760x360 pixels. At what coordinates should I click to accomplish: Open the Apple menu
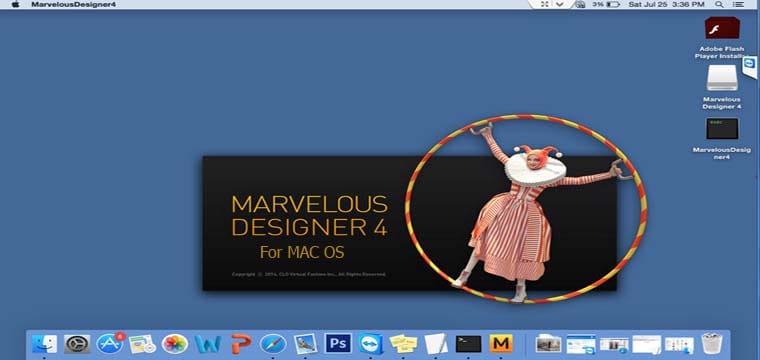16,4
